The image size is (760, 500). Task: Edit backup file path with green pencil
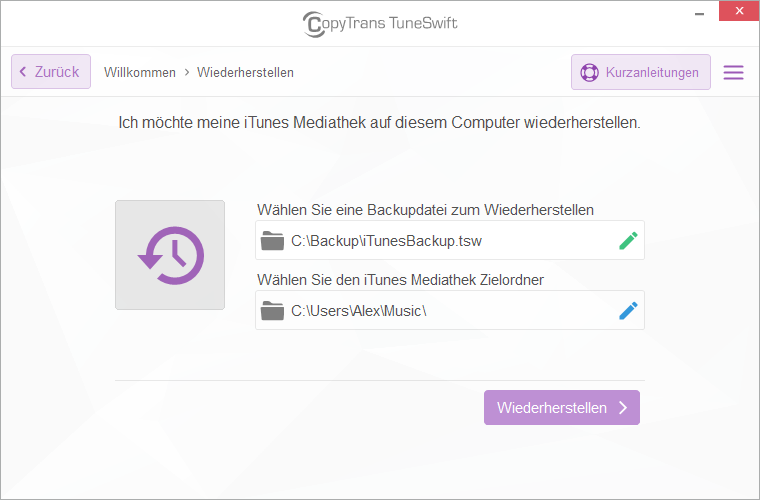point(628,240)
